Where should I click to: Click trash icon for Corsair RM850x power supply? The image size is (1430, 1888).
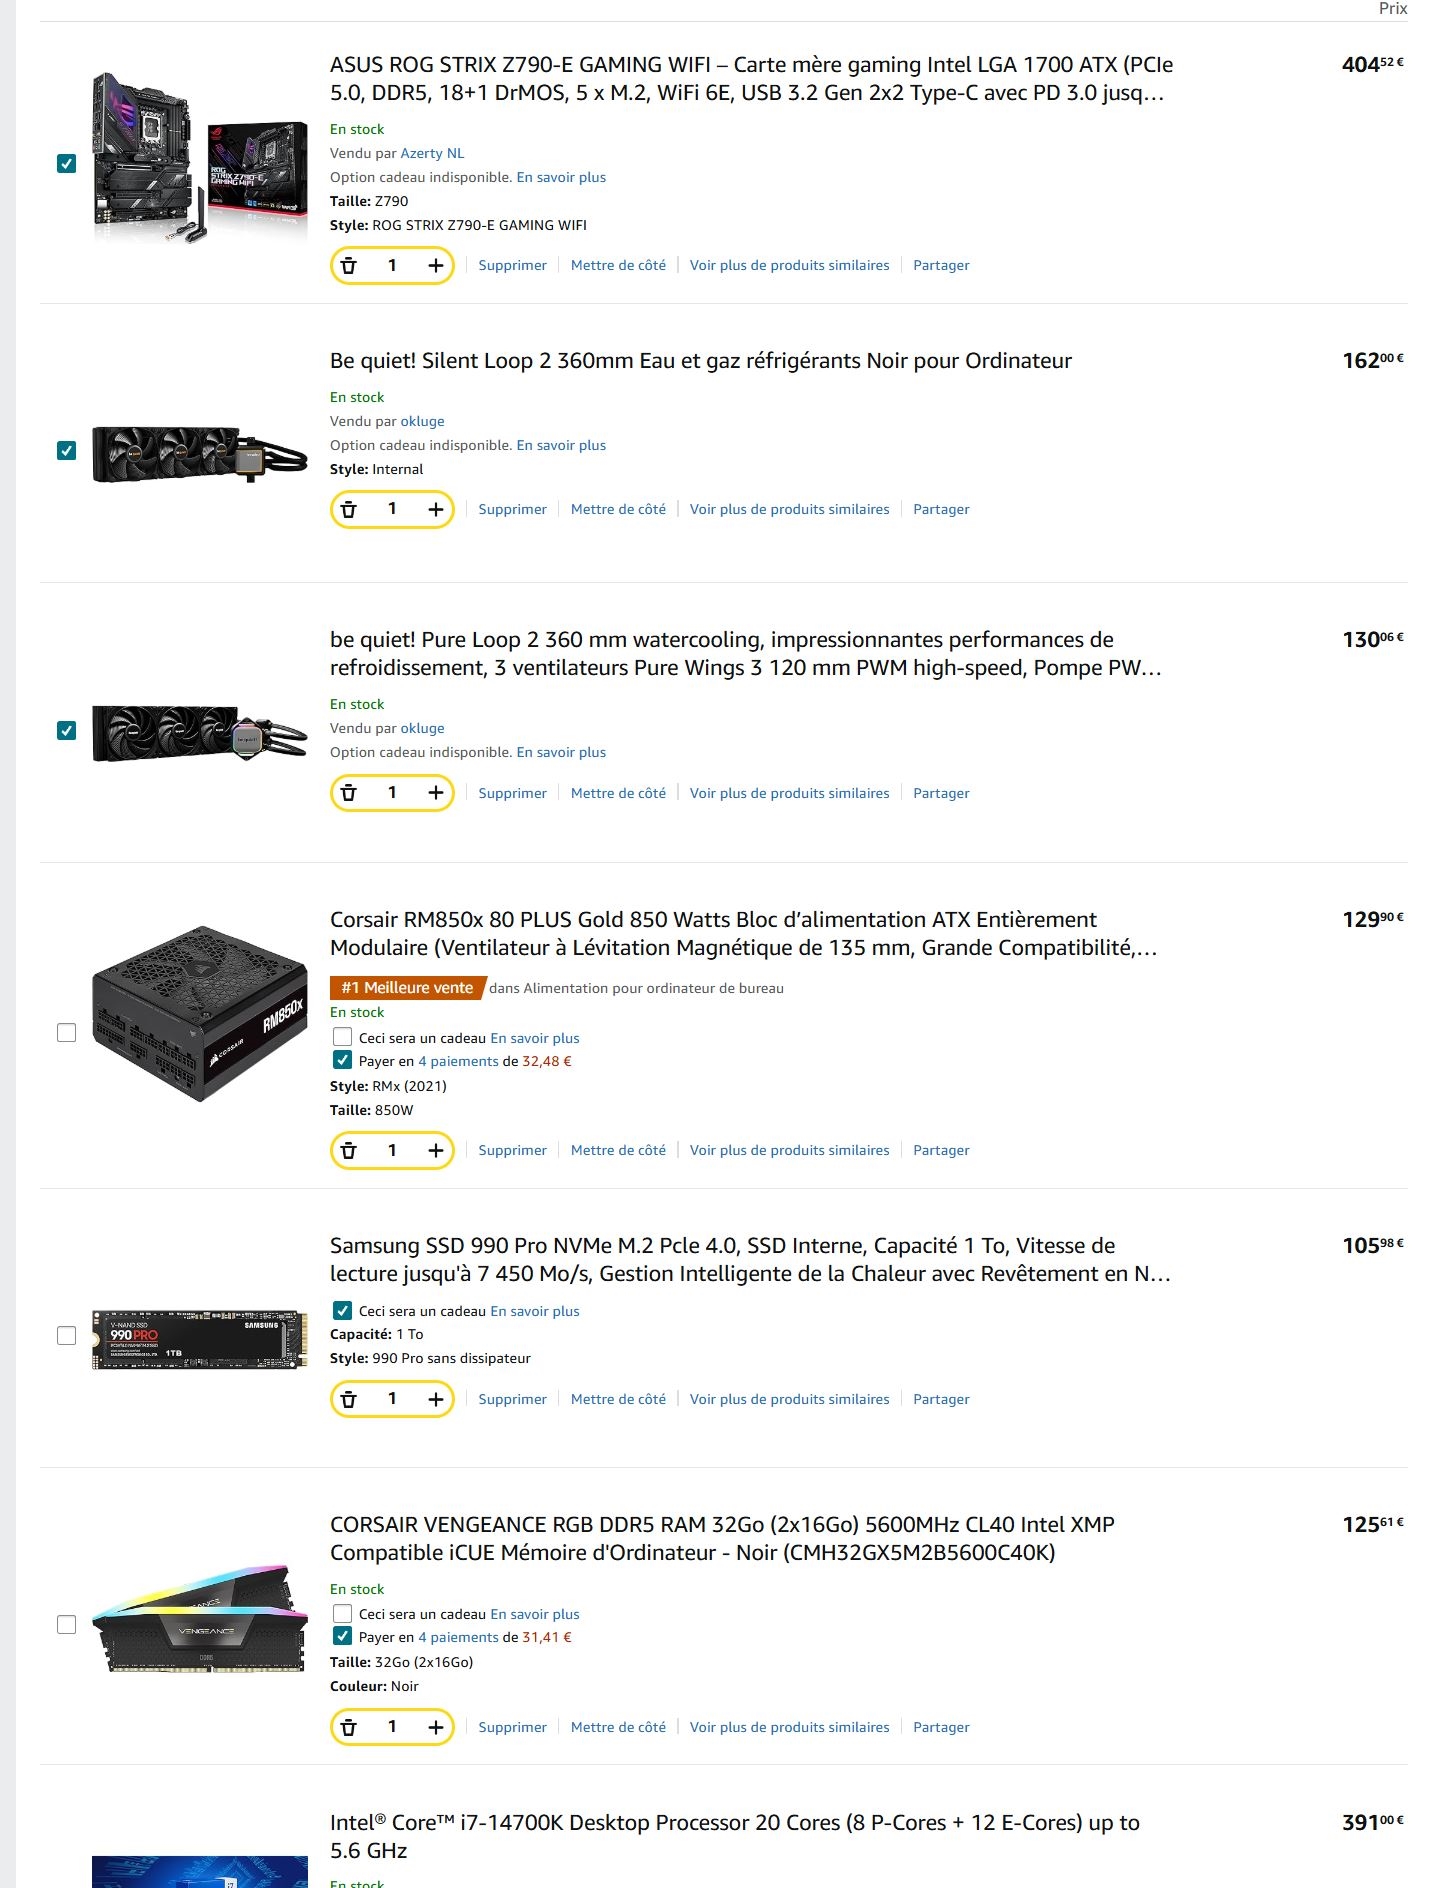[349, 1151]
